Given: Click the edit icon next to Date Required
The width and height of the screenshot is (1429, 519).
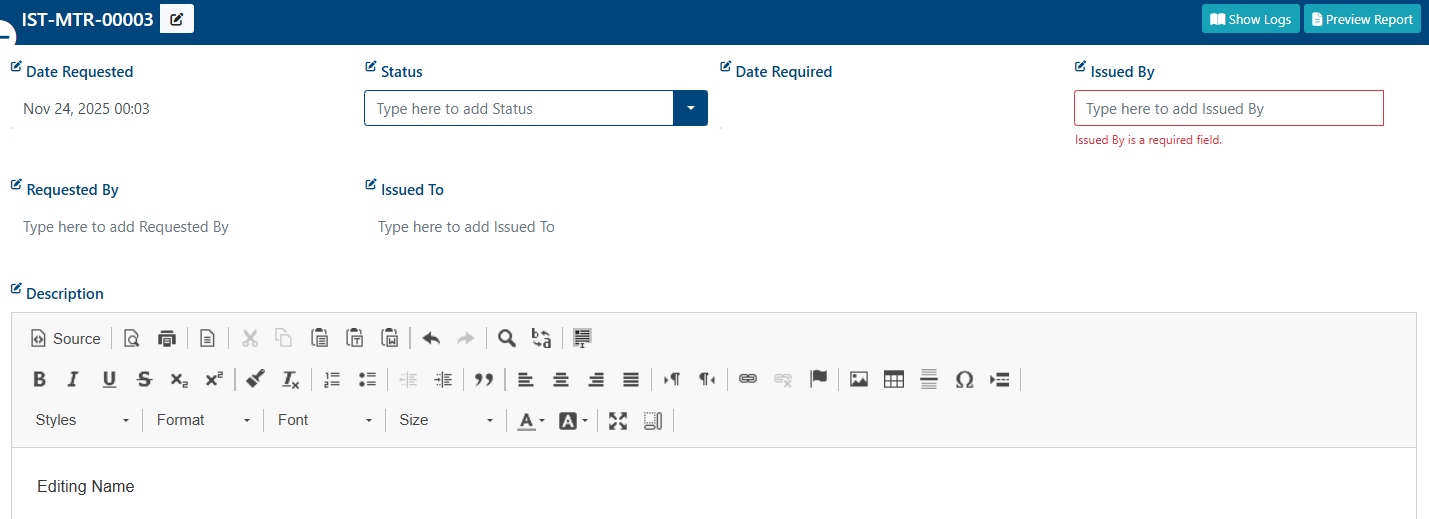Looking at the screenshot, I should 726,67.
